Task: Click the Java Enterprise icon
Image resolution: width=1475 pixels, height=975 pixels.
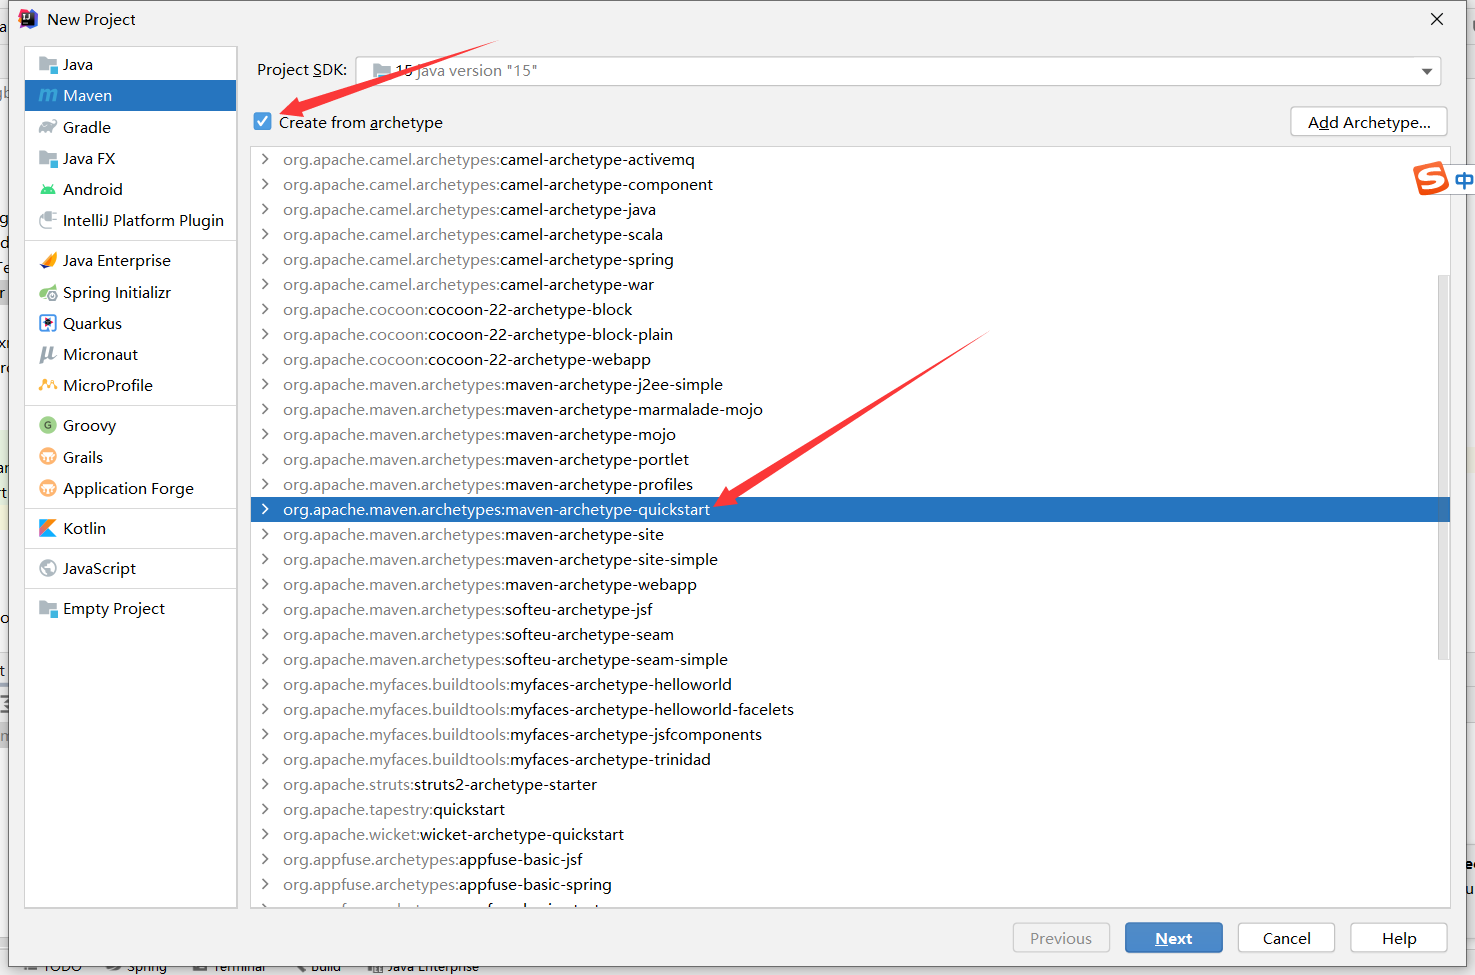Action: pyautogui.click(x=48, y=260)
